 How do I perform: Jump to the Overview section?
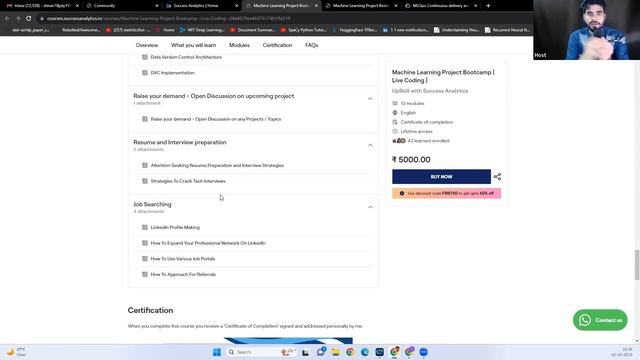click(x=147, y=45)
